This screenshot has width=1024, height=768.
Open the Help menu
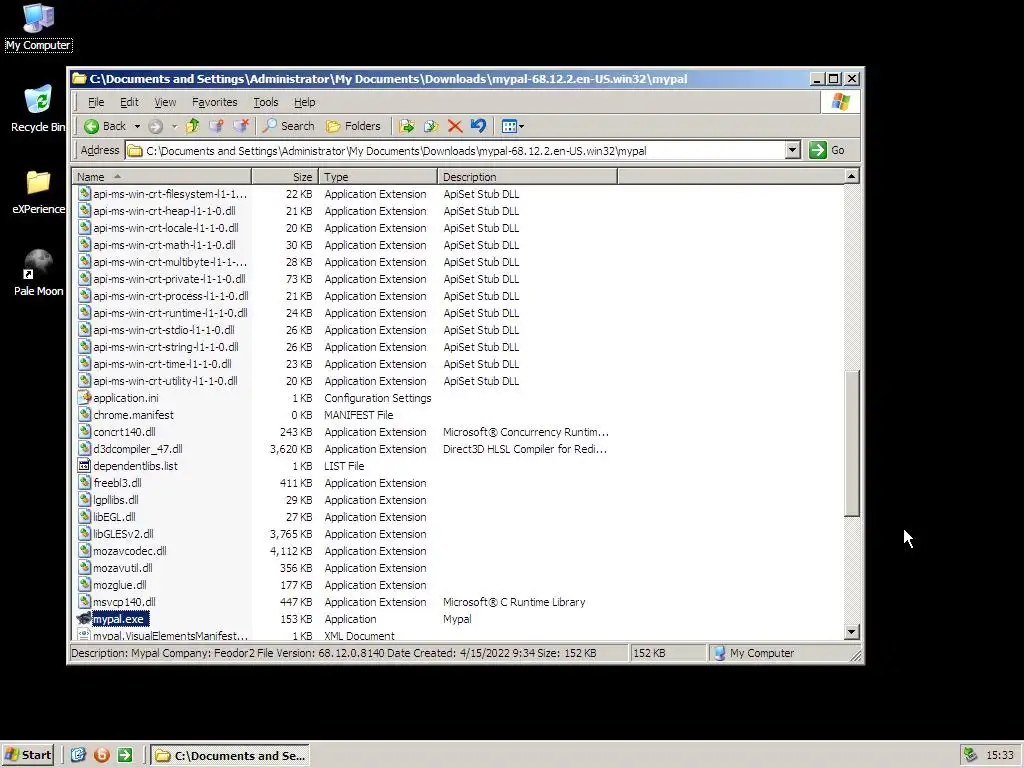click(x=304, y=102)
